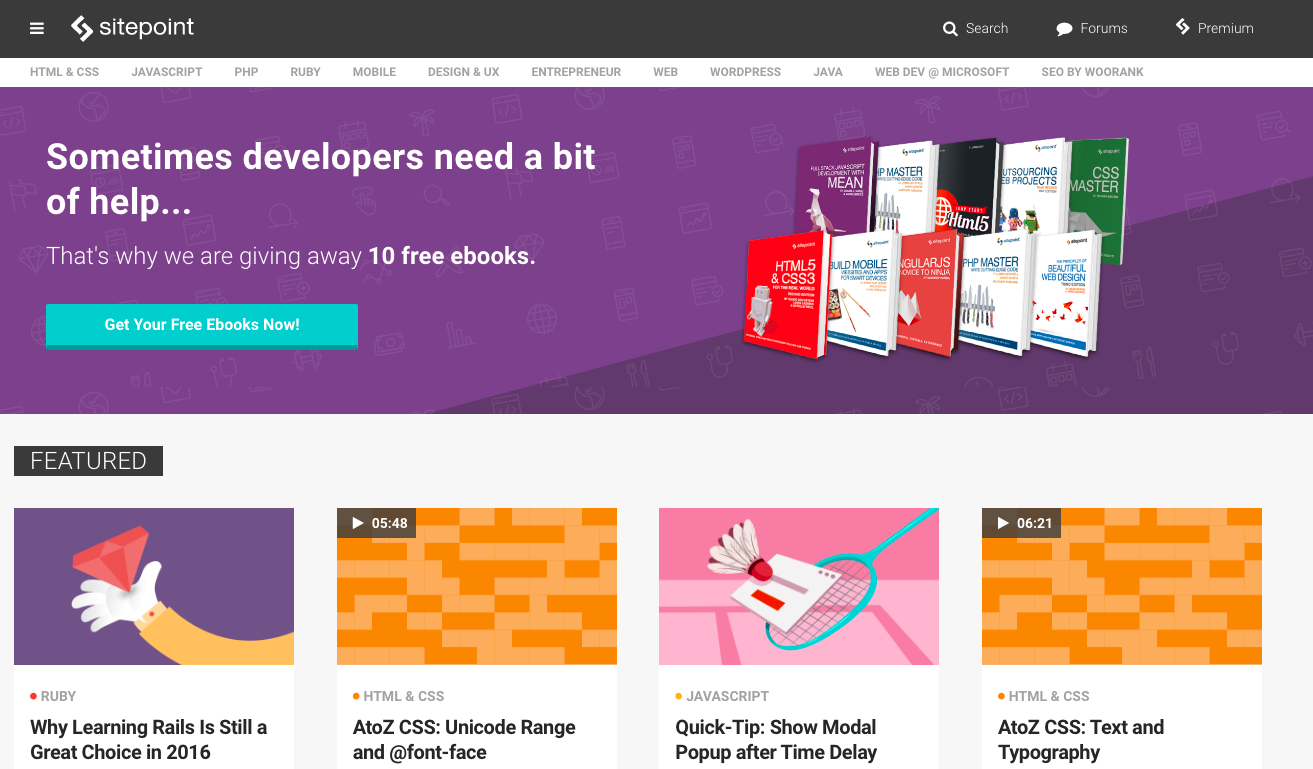Screen dimensions: 1313x769
Task: Open Quick-Tip: Show Modal Popup article
Action: pyautogui.click(x=775, y=739)
